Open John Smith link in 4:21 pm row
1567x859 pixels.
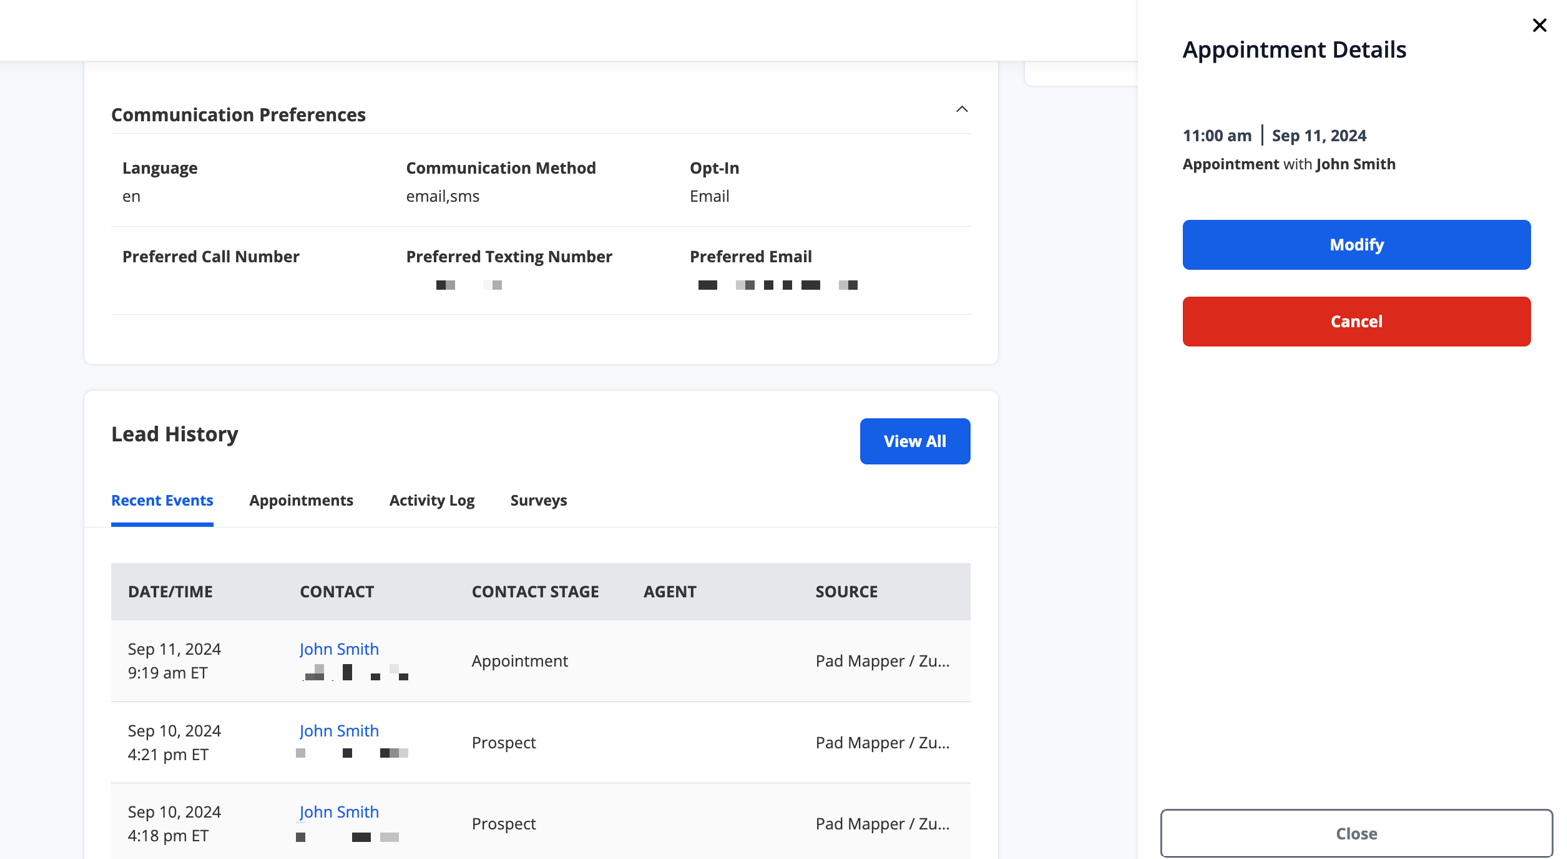[x=339, y=731]
